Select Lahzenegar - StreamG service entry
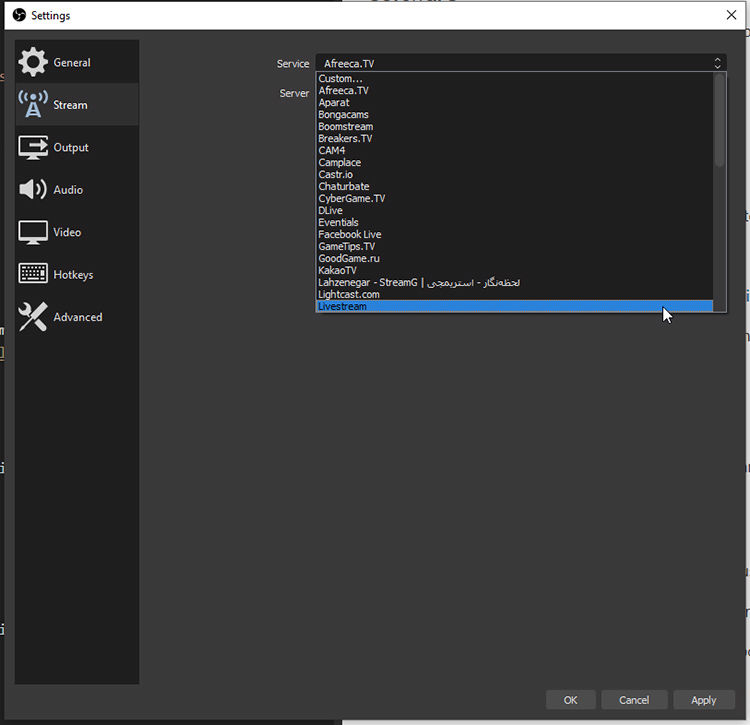Image resolution: width=750 pixels, height=725 pixels. point(515,282)
